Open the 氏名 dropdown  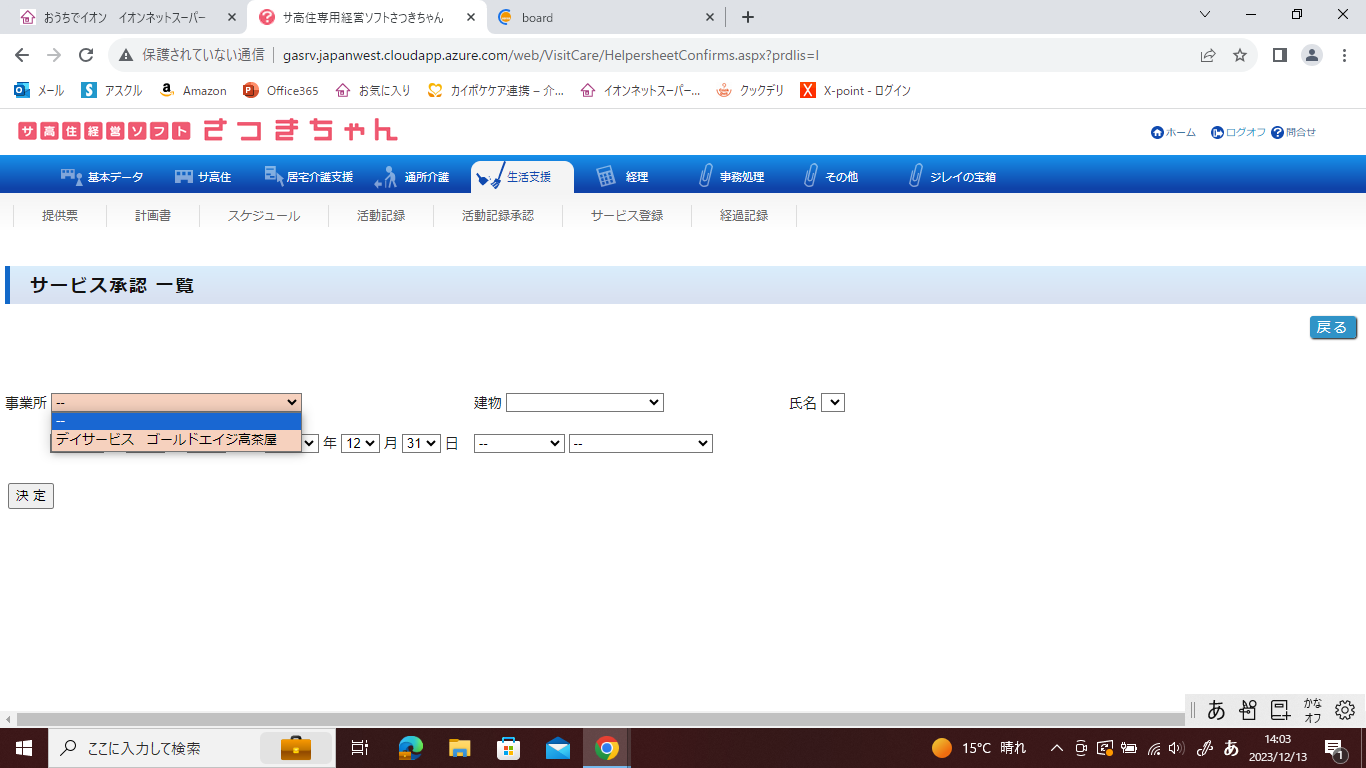click(x=832, y=402)
